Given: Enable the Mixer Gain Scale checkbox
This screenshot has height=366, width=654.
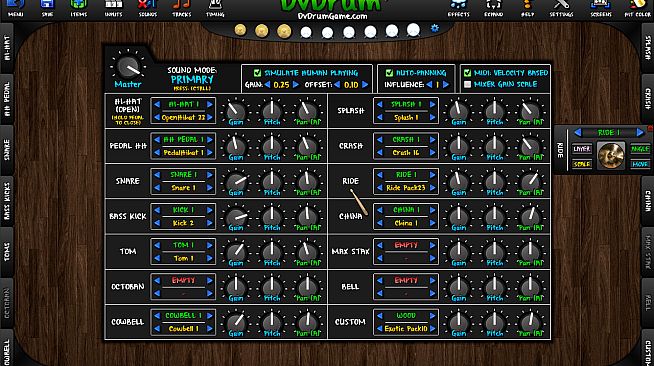Looking at the screenshot, I should click(468, 85).
